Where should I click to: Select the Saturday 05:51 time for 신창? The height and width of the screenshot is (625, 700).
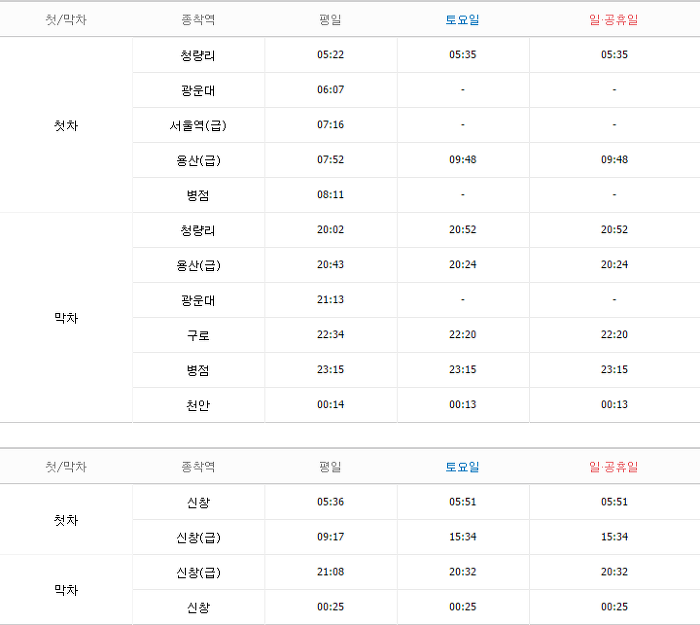tap(462, 502)
